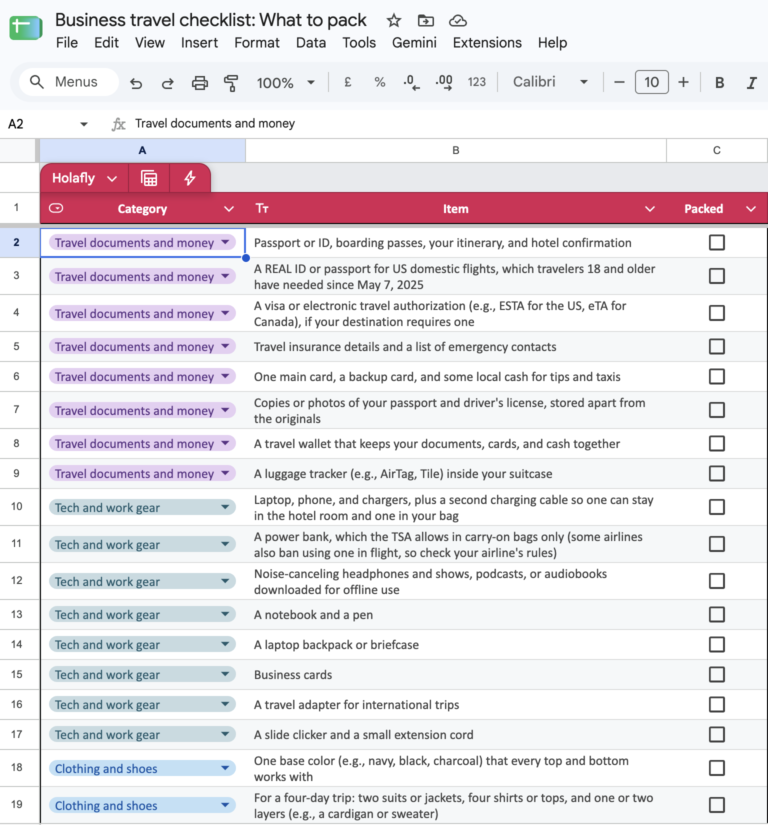
Task: Mark luggage tracker row as packed
Action: (716, 474)
